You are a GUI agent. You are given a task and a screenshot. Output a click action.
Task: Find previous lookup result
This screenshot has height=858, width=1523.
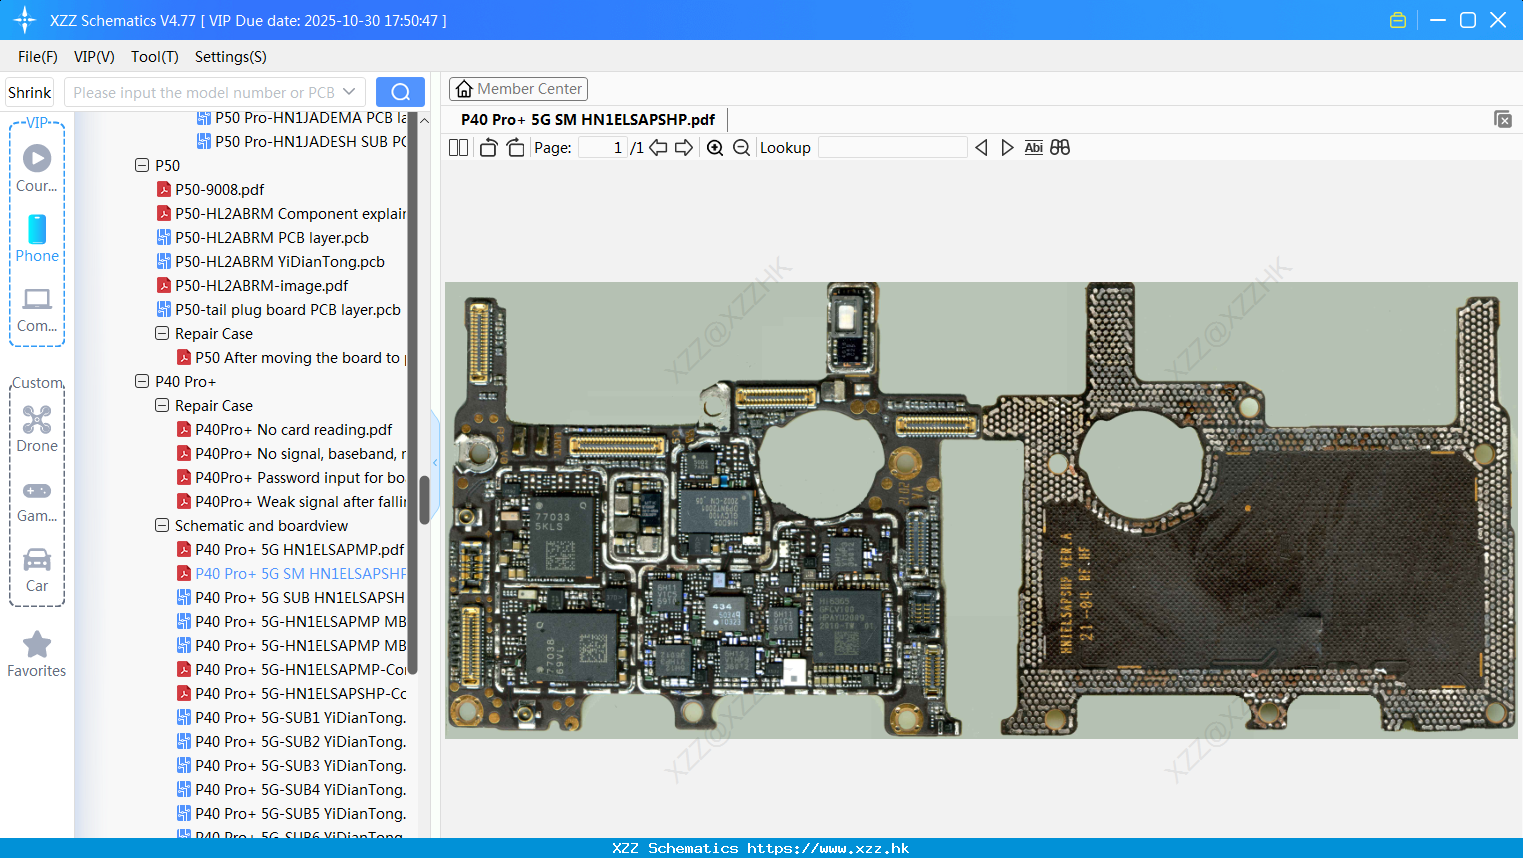(x=981, y=148)
